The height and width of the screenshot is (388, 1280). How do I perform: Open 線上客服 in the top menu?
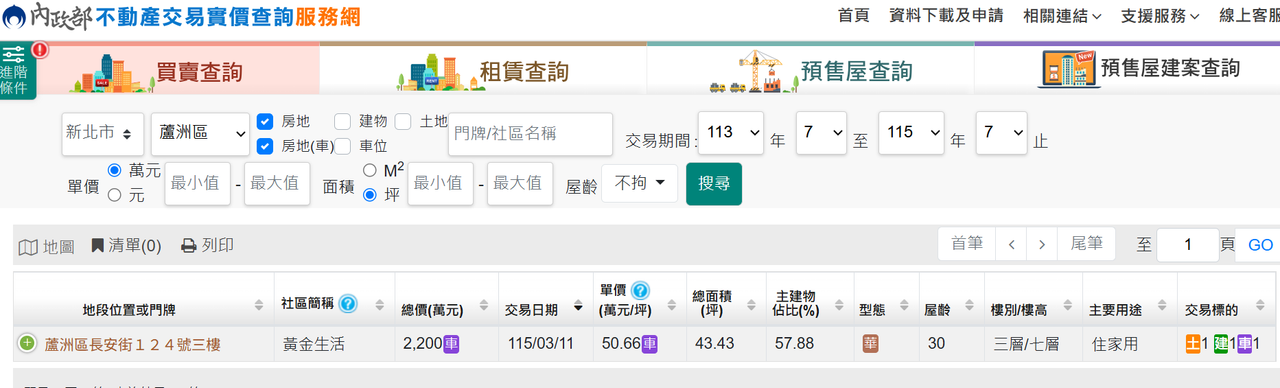coord(1249,16)
